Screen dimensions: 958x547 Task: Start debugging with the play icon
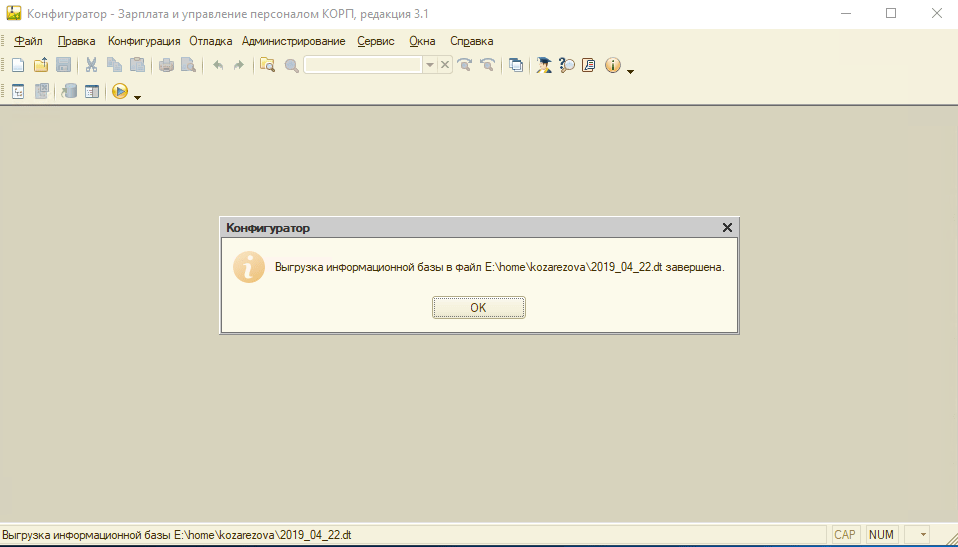[120, 91]
